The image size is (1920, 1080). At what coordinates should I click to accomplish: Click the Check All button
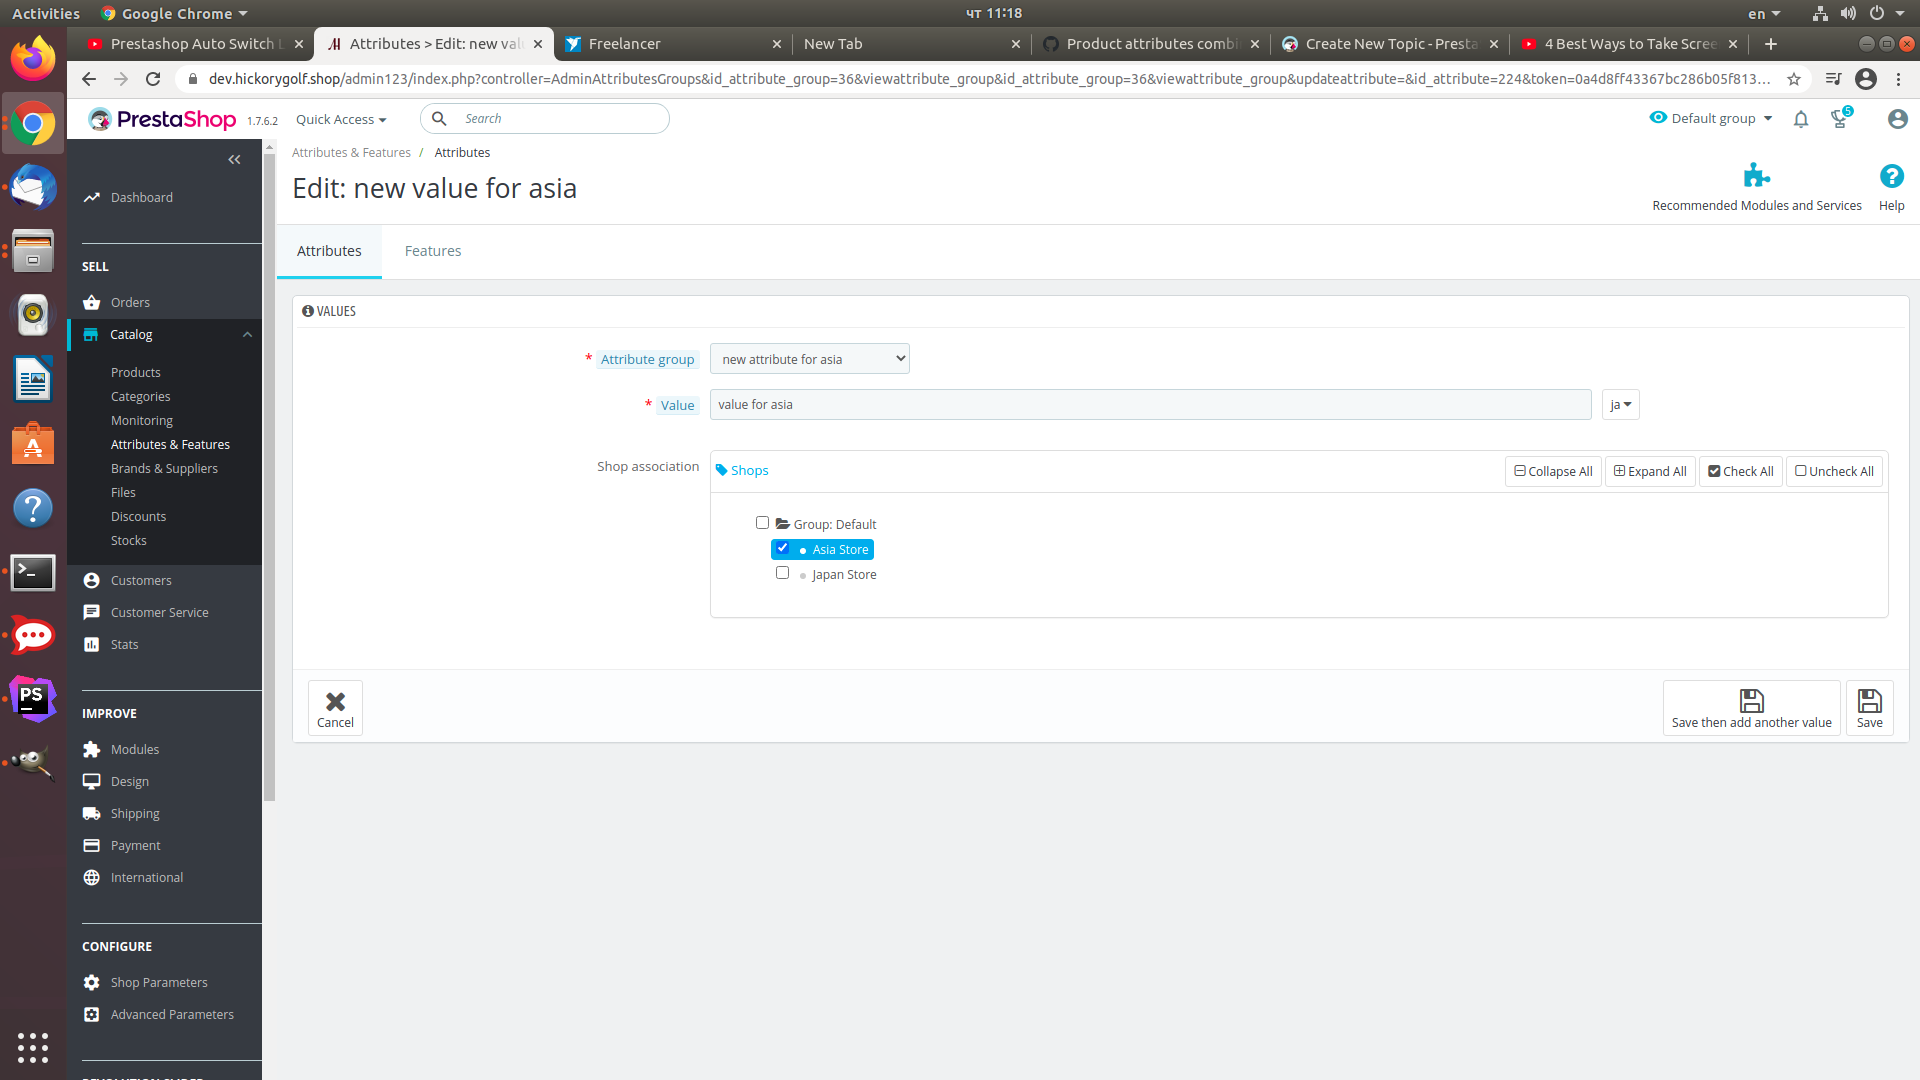[1740, 472]
